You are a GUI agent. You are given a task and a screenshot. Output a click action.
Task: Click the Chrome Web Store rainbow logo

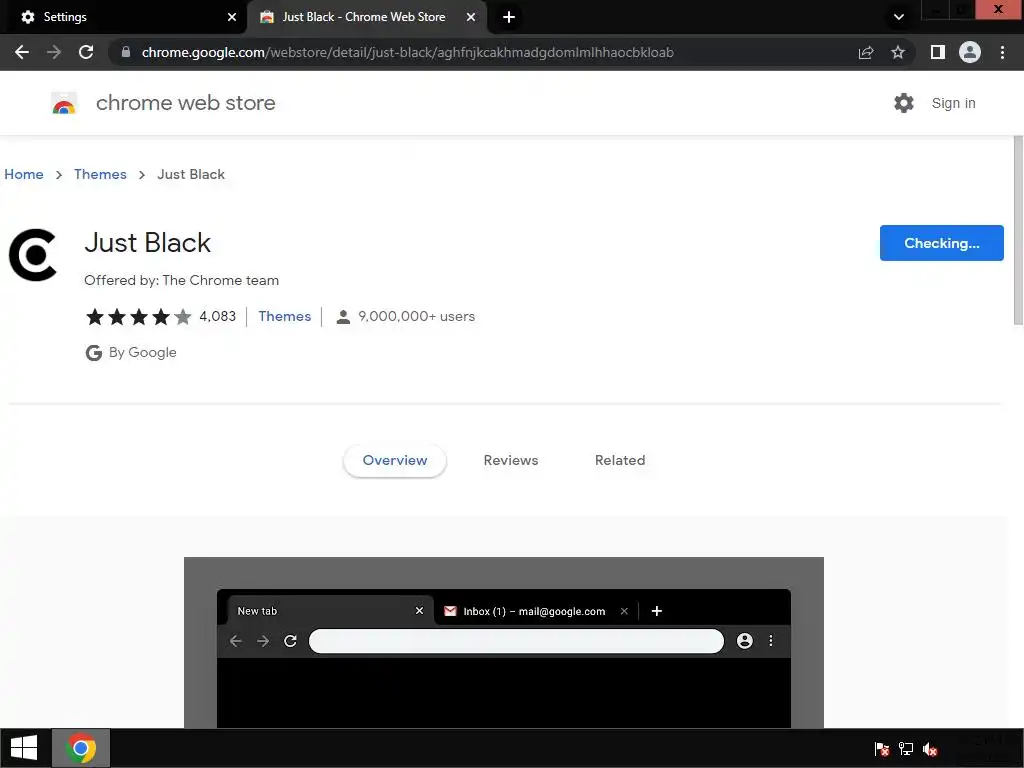[x=64, y=103]
